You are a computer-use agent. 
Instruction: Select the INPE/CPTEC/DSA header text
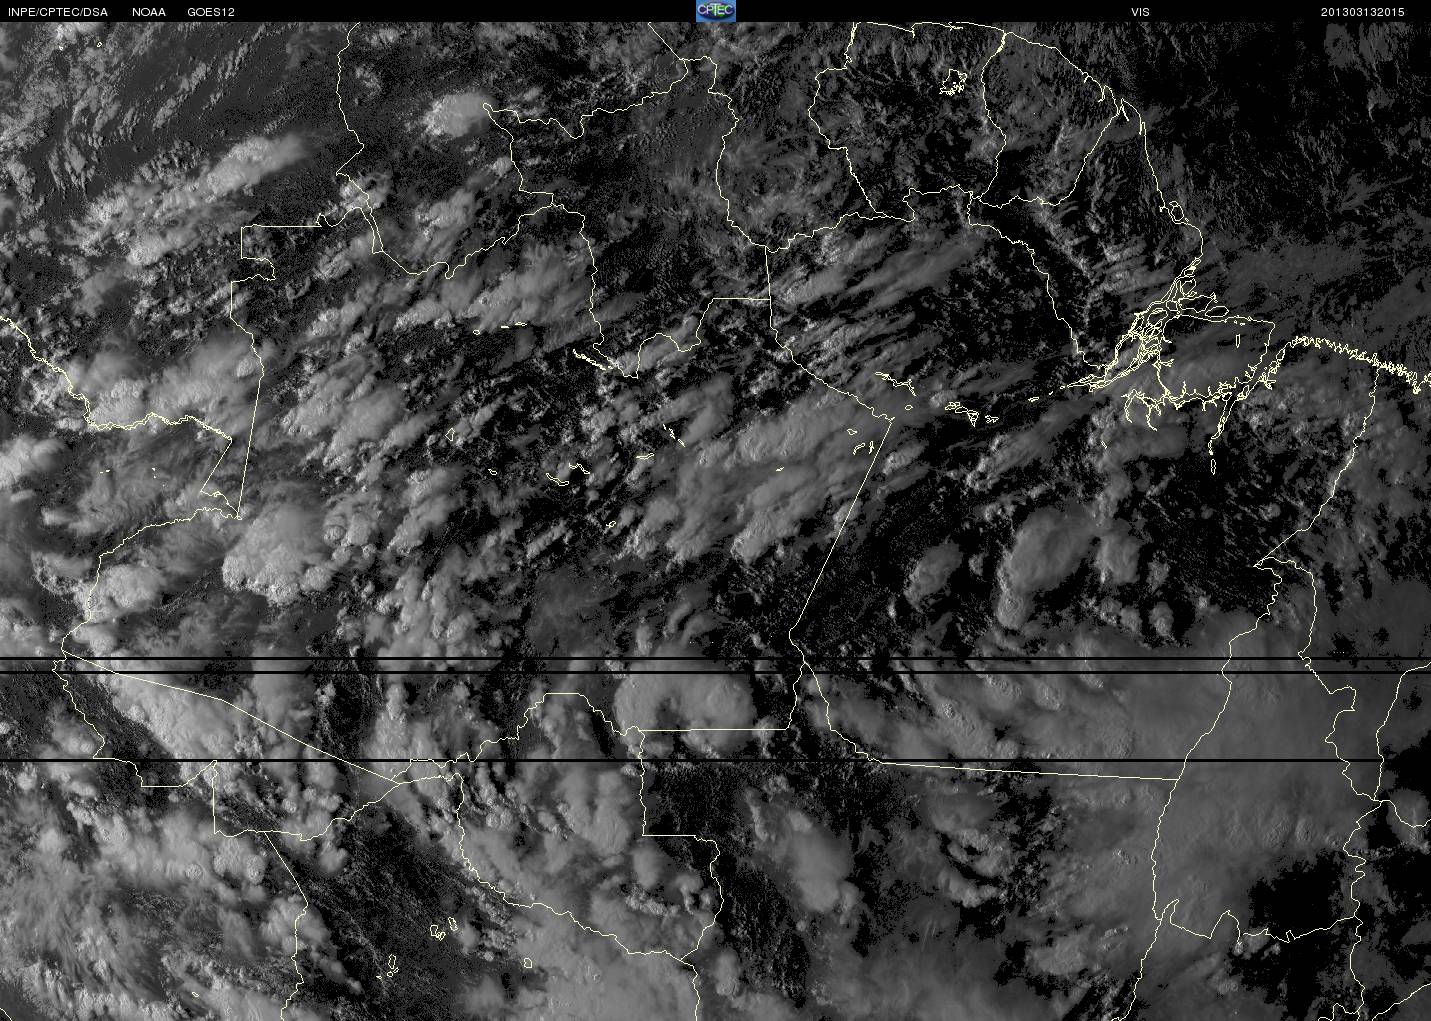(58, 12)
